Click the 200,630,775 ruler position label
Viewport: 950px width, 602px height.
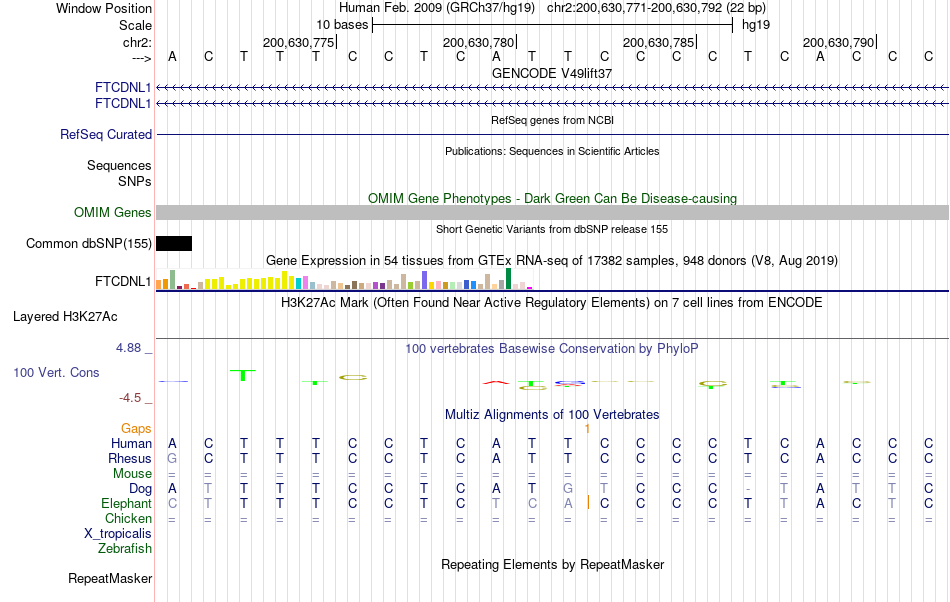click(x=299, y=42)
